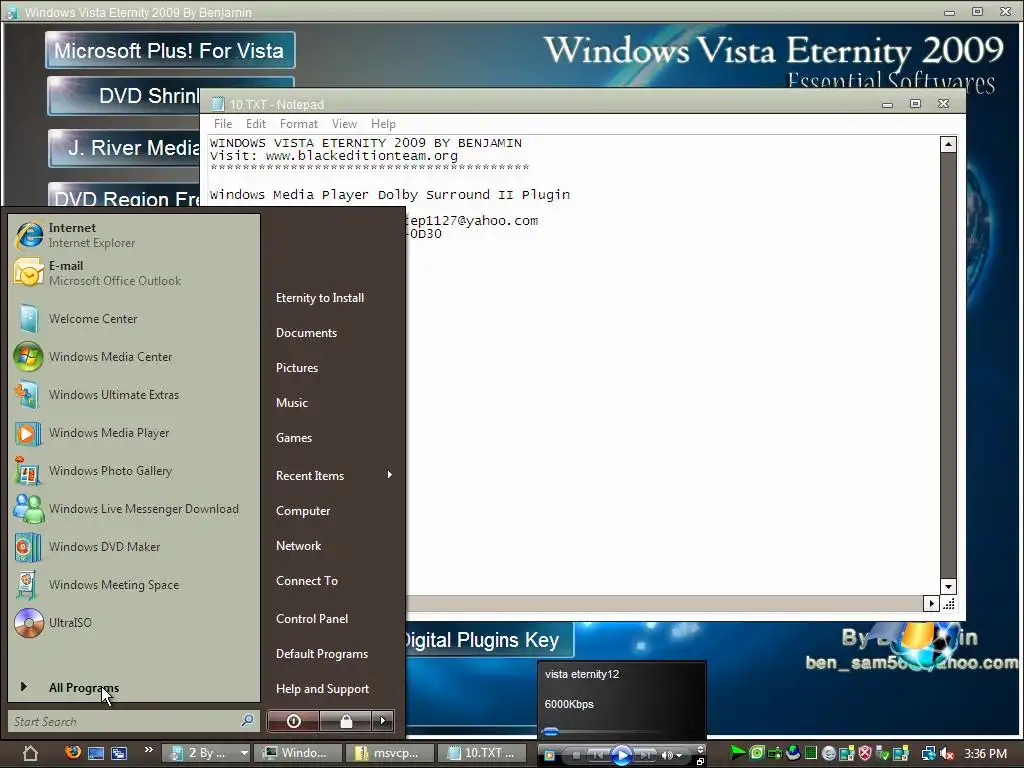
Task: Open Documents from Start menu
Action: click(306, 333)
